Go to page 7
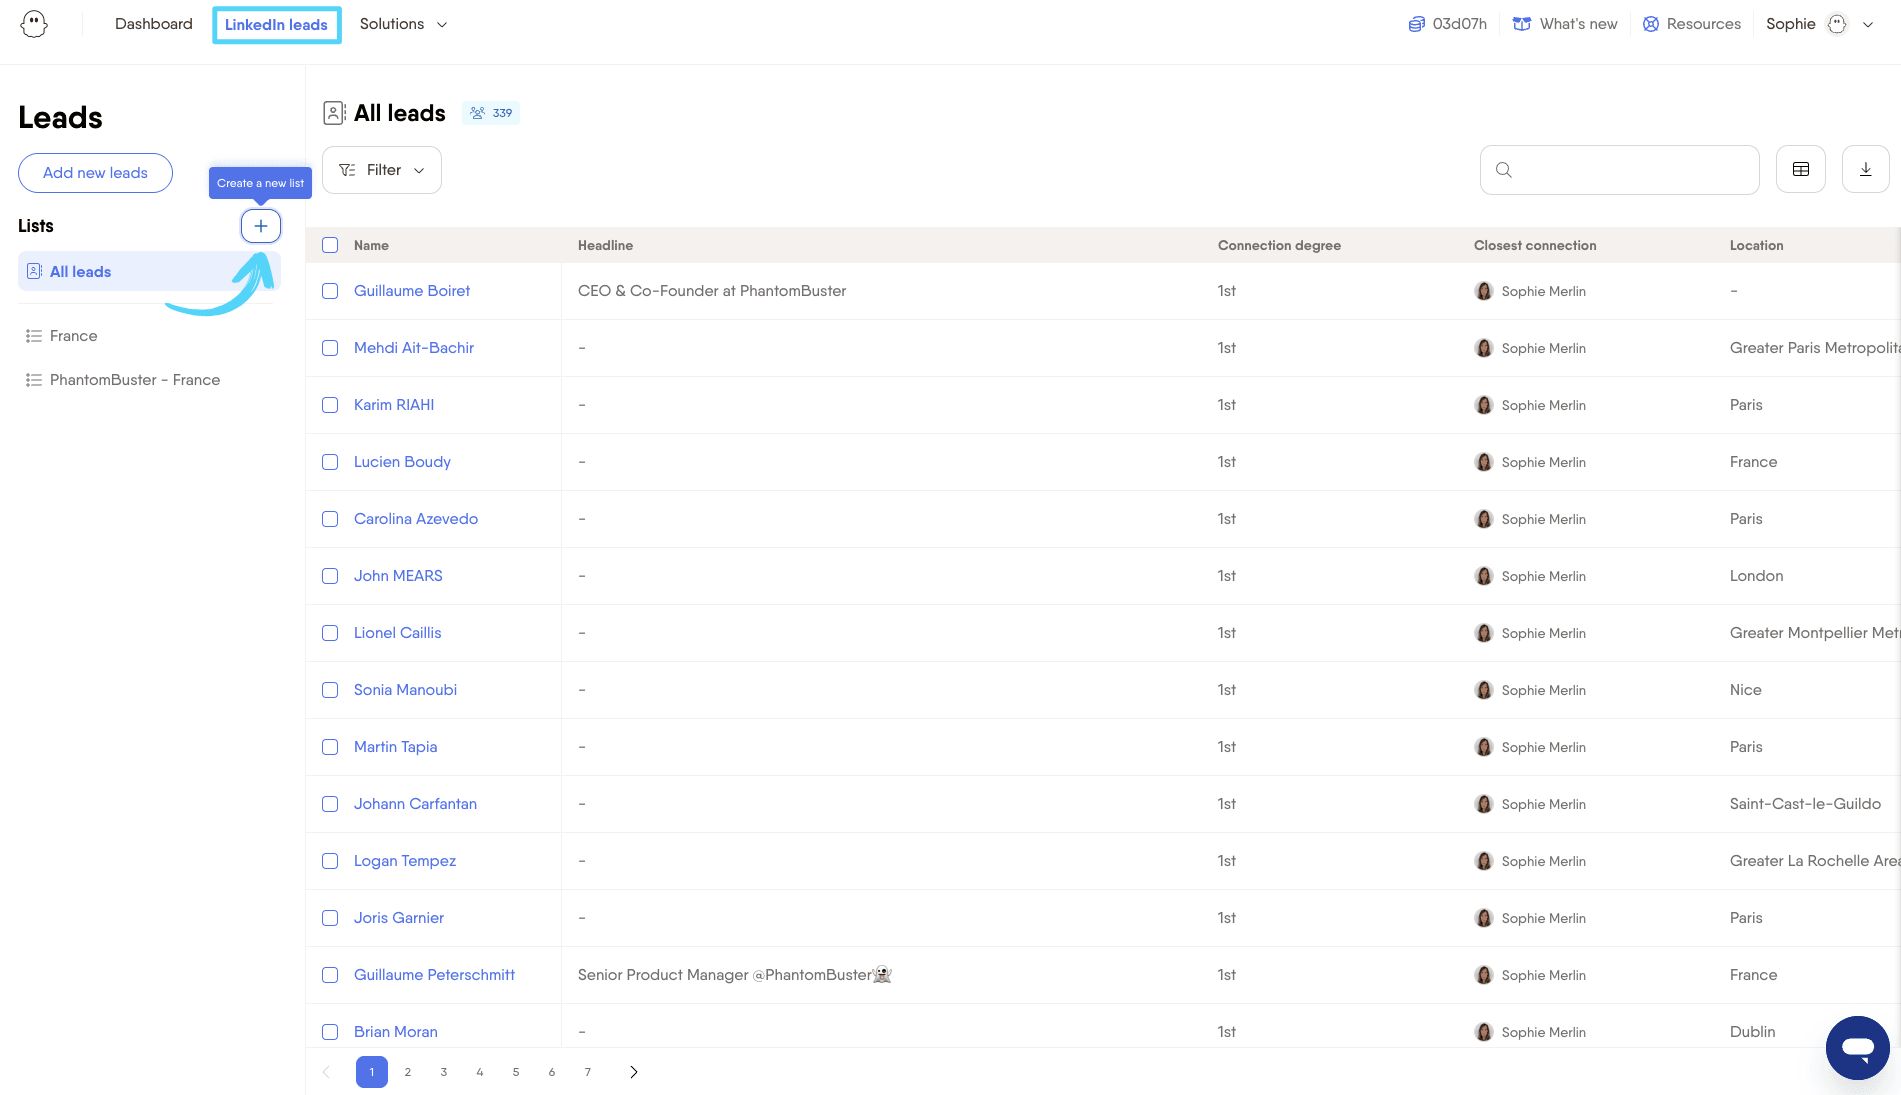The width and height of the screenshot is (1901, 1095). click(588, 1072)
